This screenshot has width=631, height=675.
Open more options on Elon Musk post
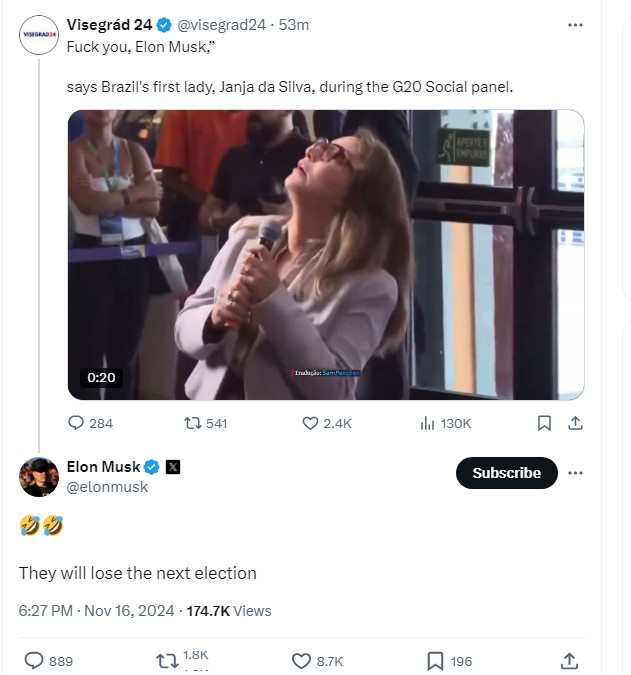point(574,472)
